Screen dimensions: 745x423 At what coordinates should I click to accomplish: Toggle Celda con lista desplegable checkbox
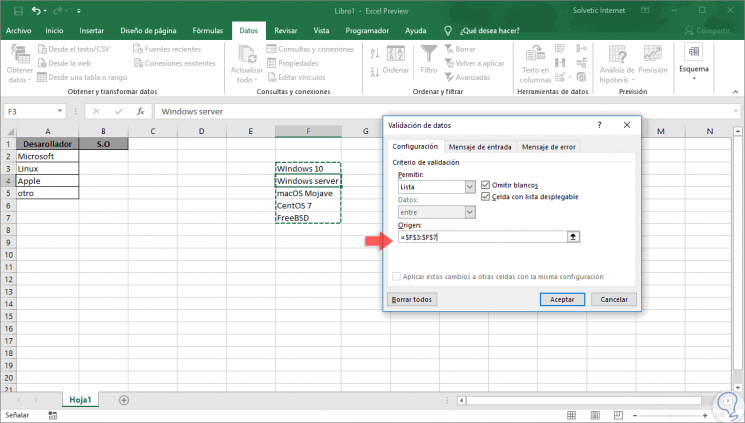(x=486, y=197)
